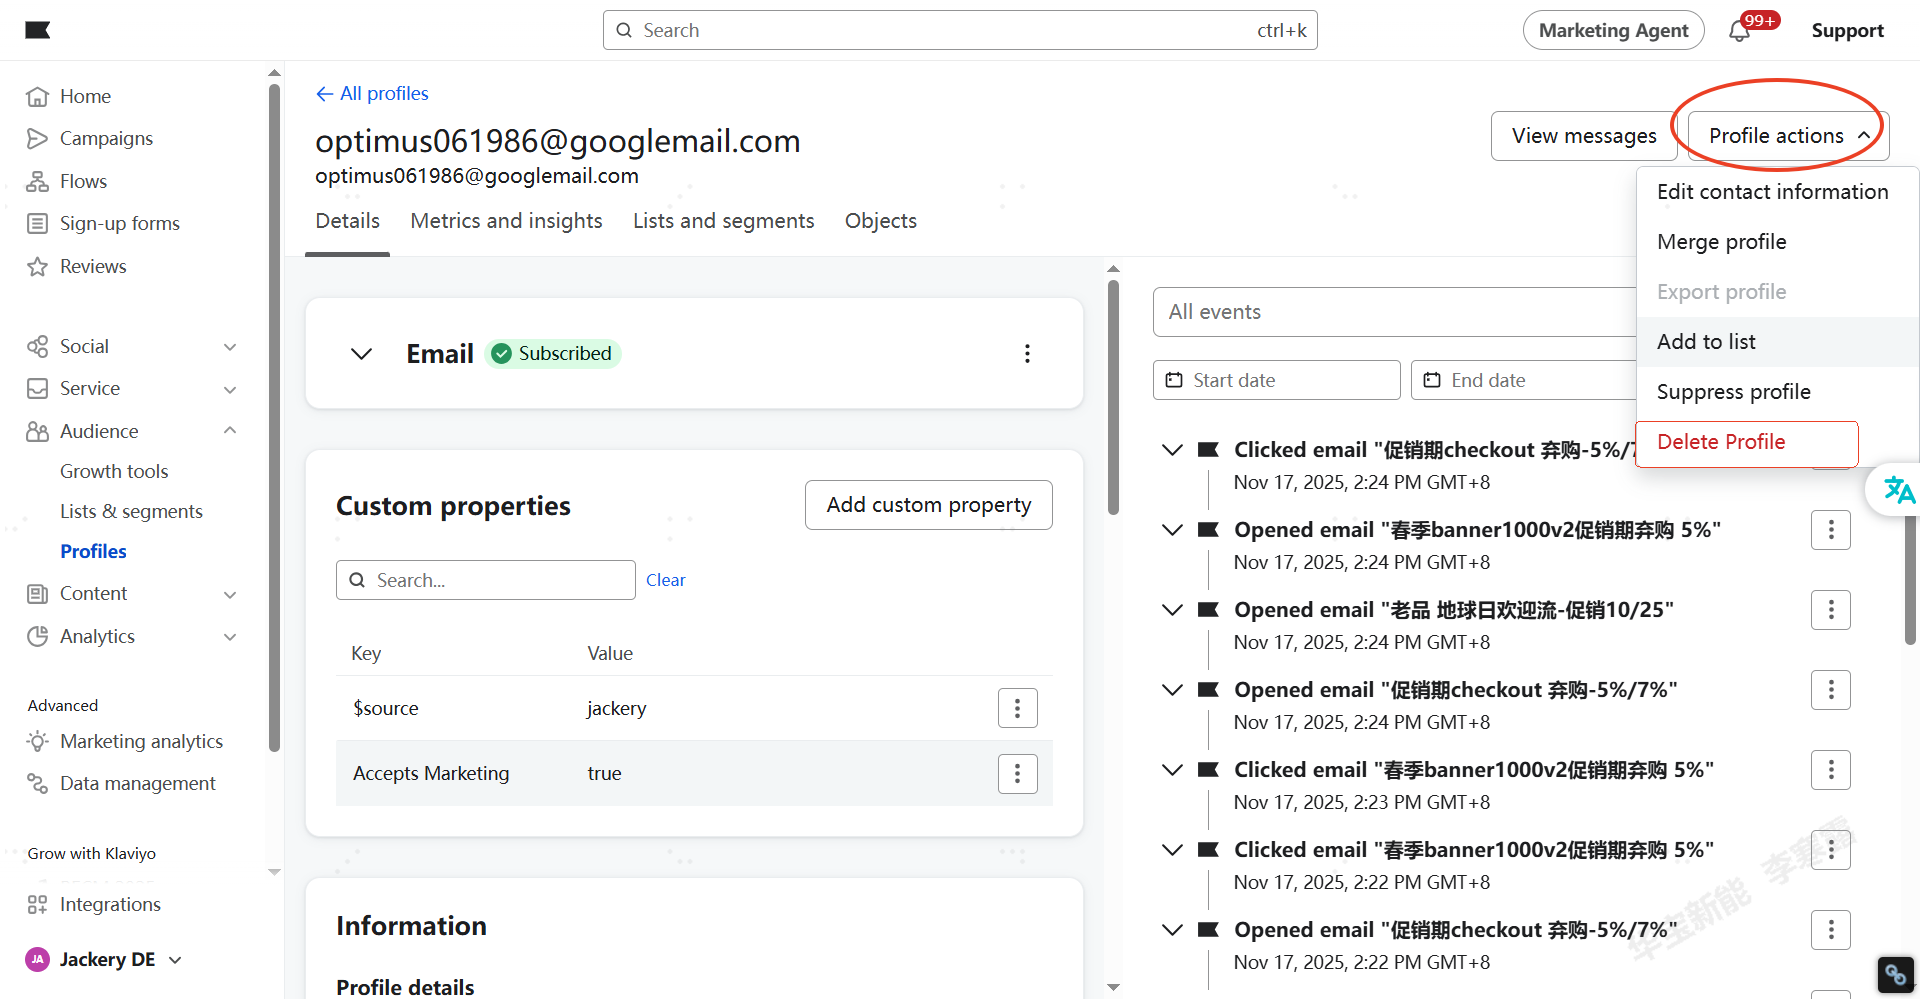Collapse the Email section chevron
This screenshot has width=1920, height=999.
pyautogui.click(x=362, y=353)
